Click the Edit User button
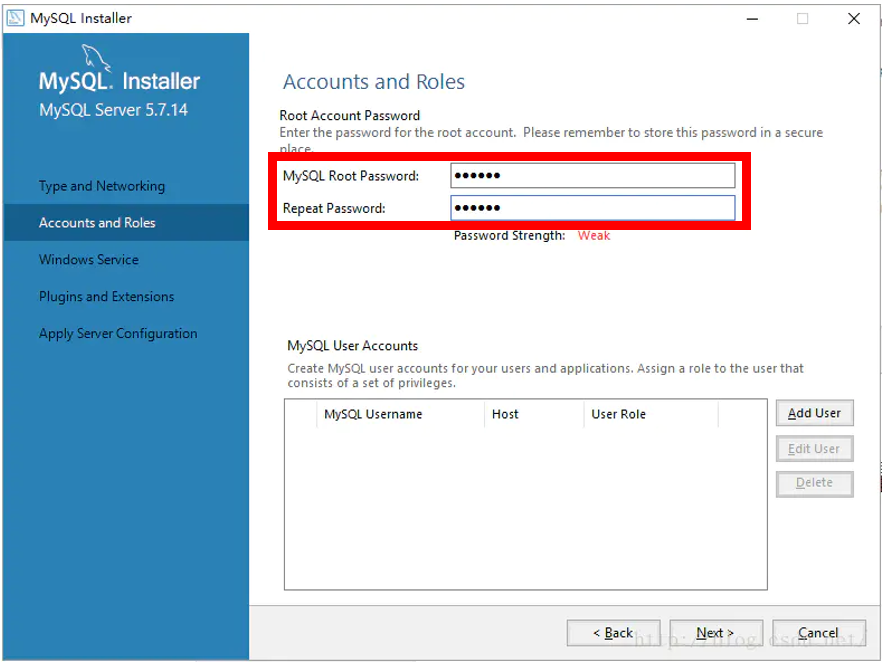This screenshot has height=663, width=882. (x=814, y=449)
